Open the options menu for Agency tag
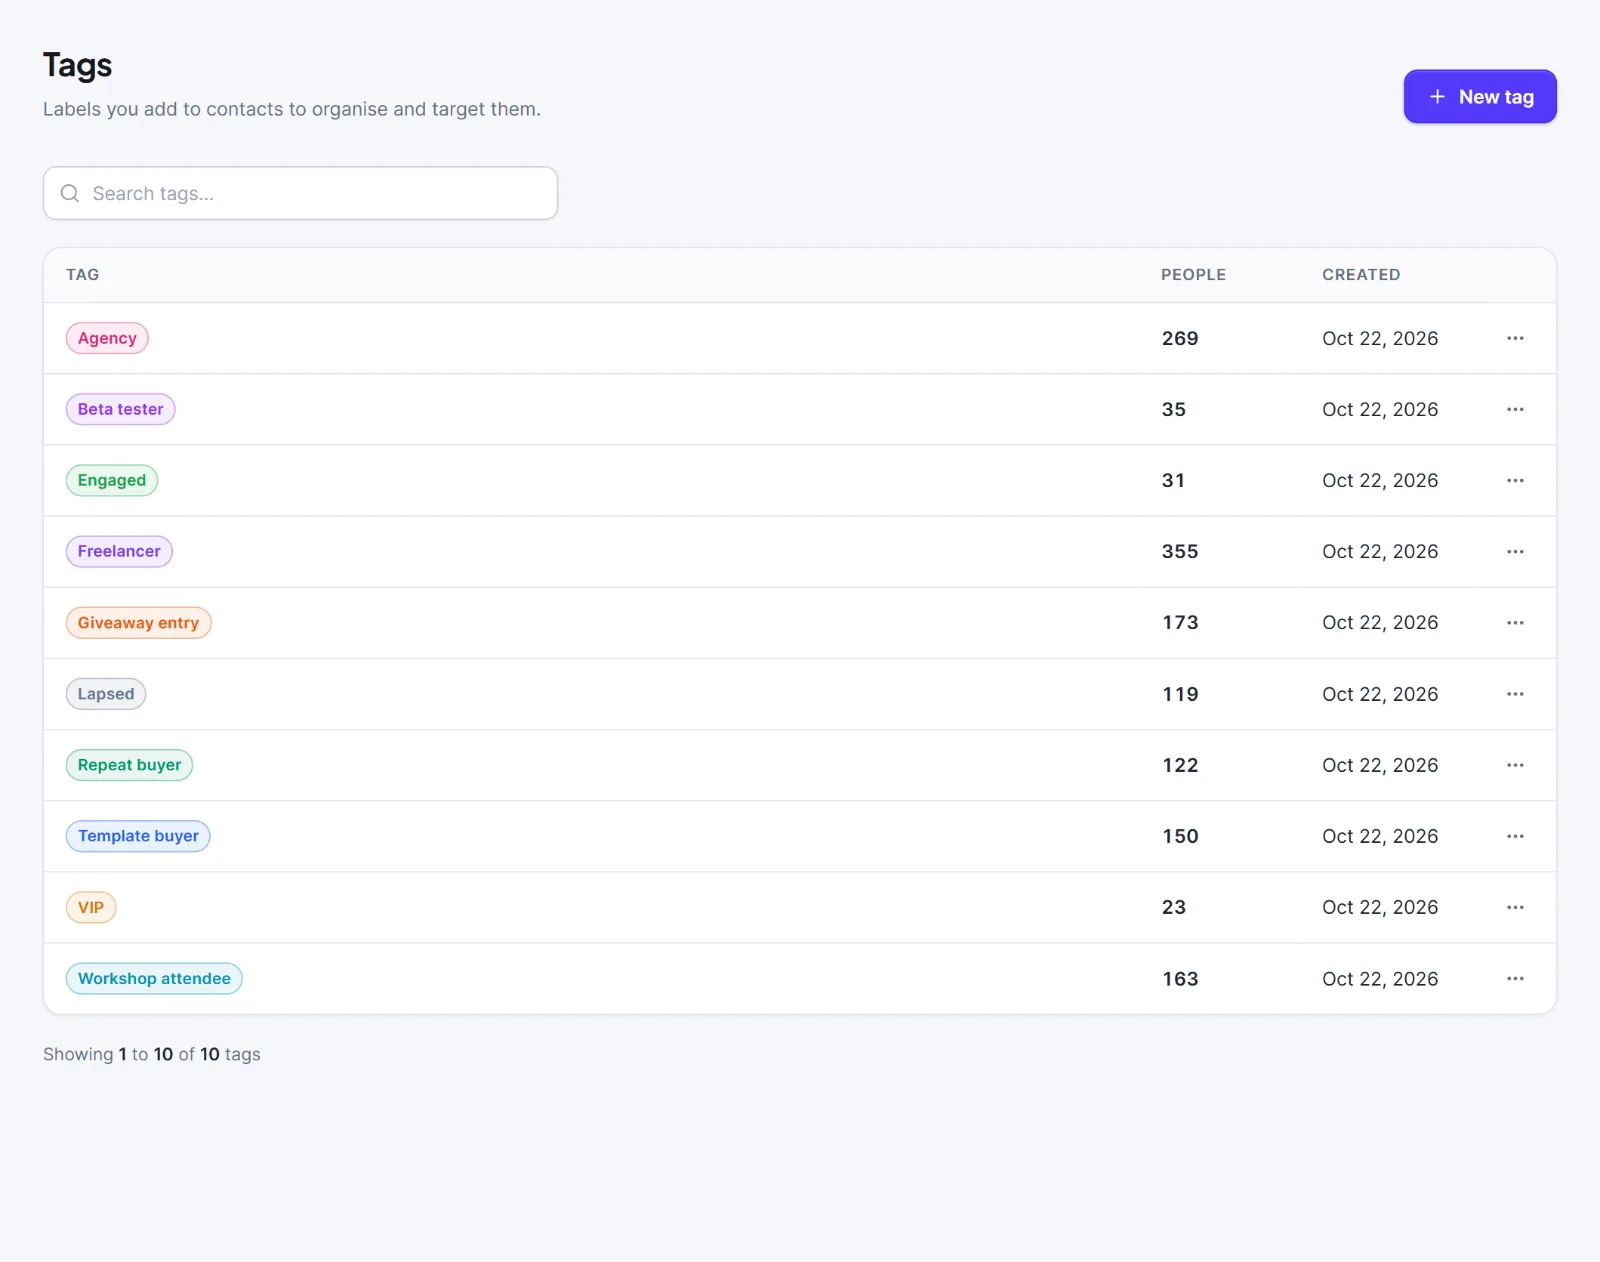 click(1515, 338)
